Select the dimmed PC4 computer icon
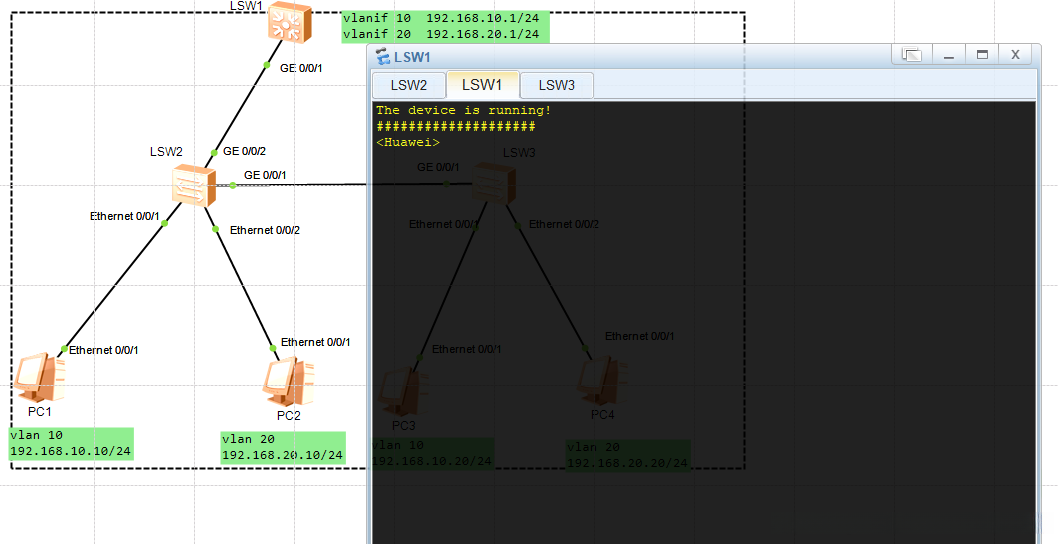This screenshot has height=544, width=1058. coord(602,381)
